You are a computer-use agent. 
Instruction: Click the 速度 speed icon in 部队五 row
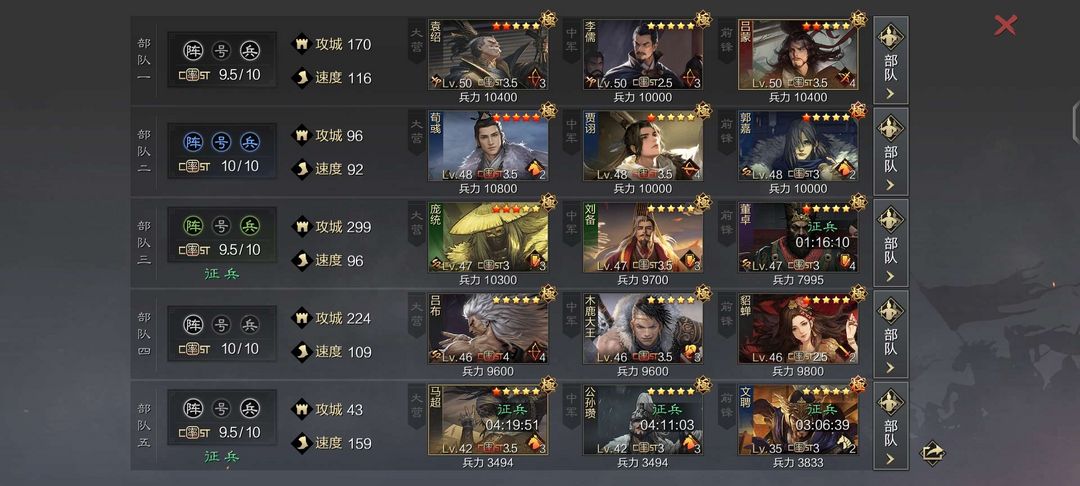(x=301, y=443)
